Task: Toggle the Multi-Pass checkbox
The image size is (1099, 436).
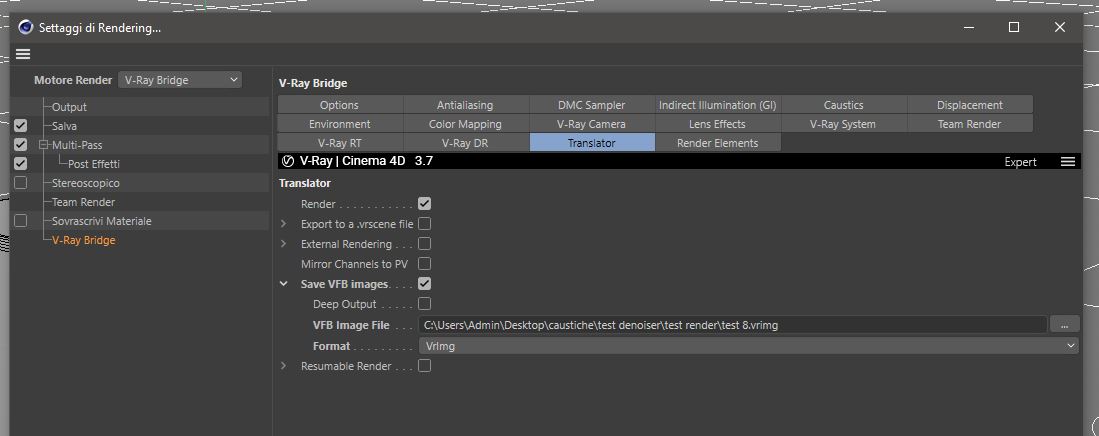Action: [x=20, y=144]
